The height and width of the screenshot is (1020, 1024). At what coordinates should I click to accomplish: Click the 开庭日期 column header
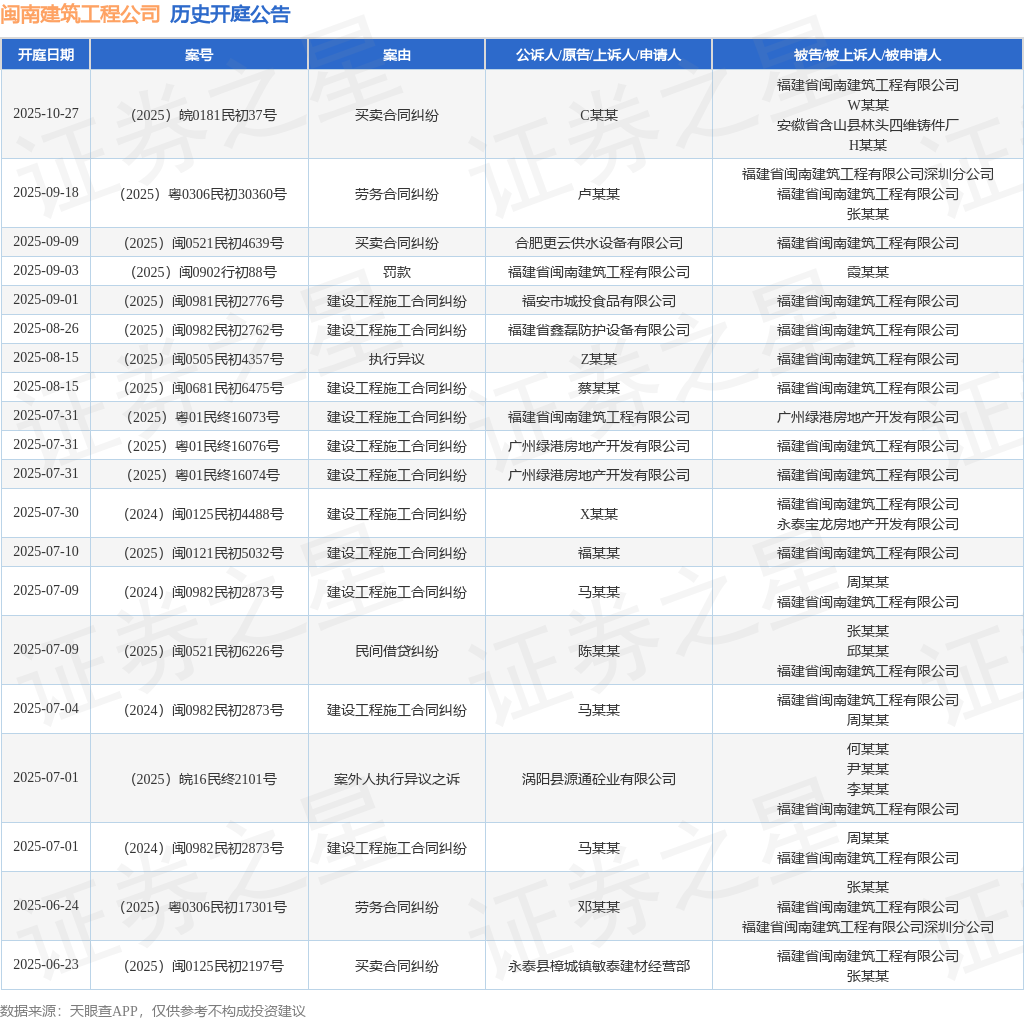pyautogui.click(x=46, y=55)
